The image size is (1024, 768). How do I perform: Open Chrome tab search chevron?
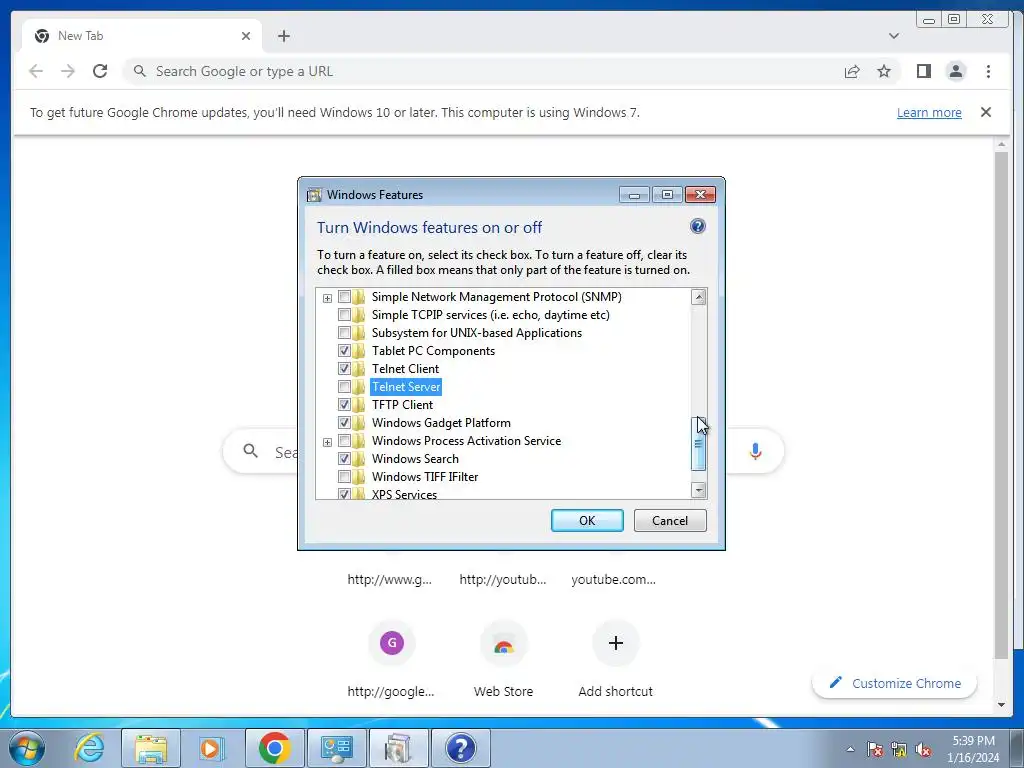(893, 36)
